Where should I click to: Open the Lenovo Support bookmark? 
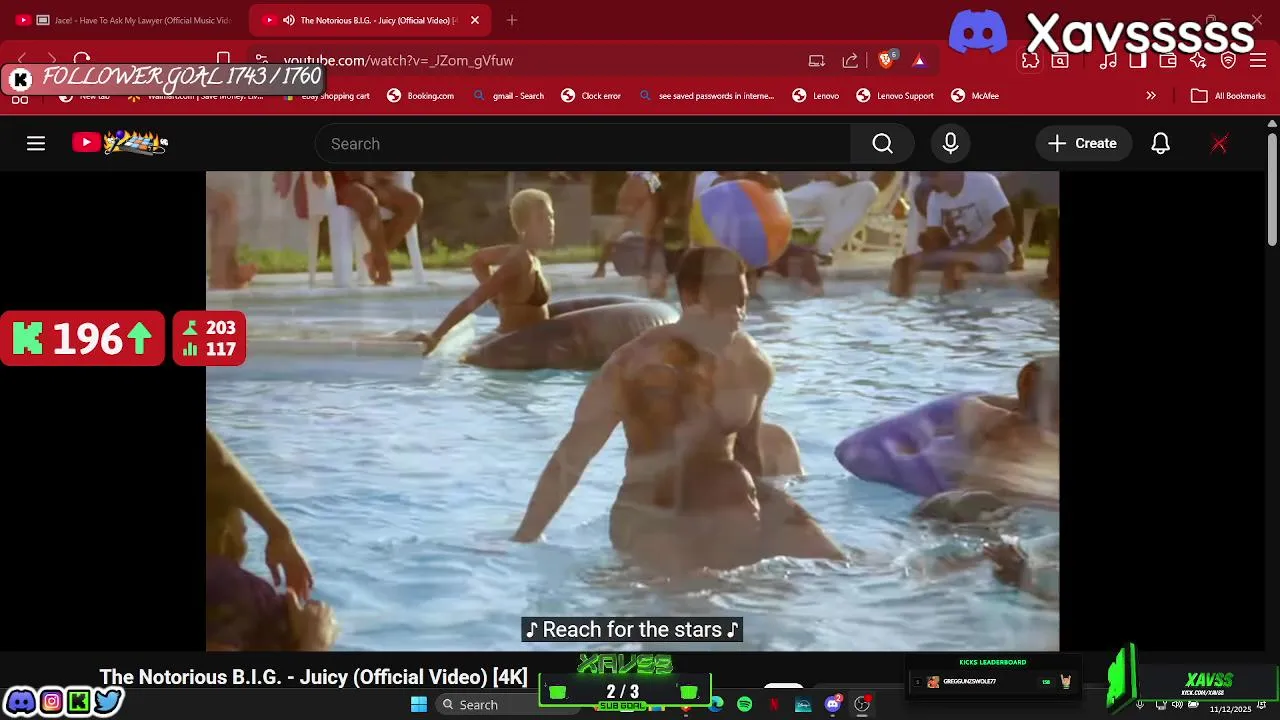896,96
